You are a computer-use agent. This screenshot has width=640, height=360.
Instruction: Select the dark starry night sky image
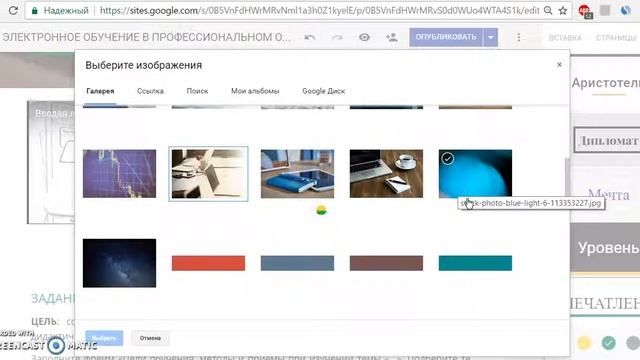(x=119, y=263)
